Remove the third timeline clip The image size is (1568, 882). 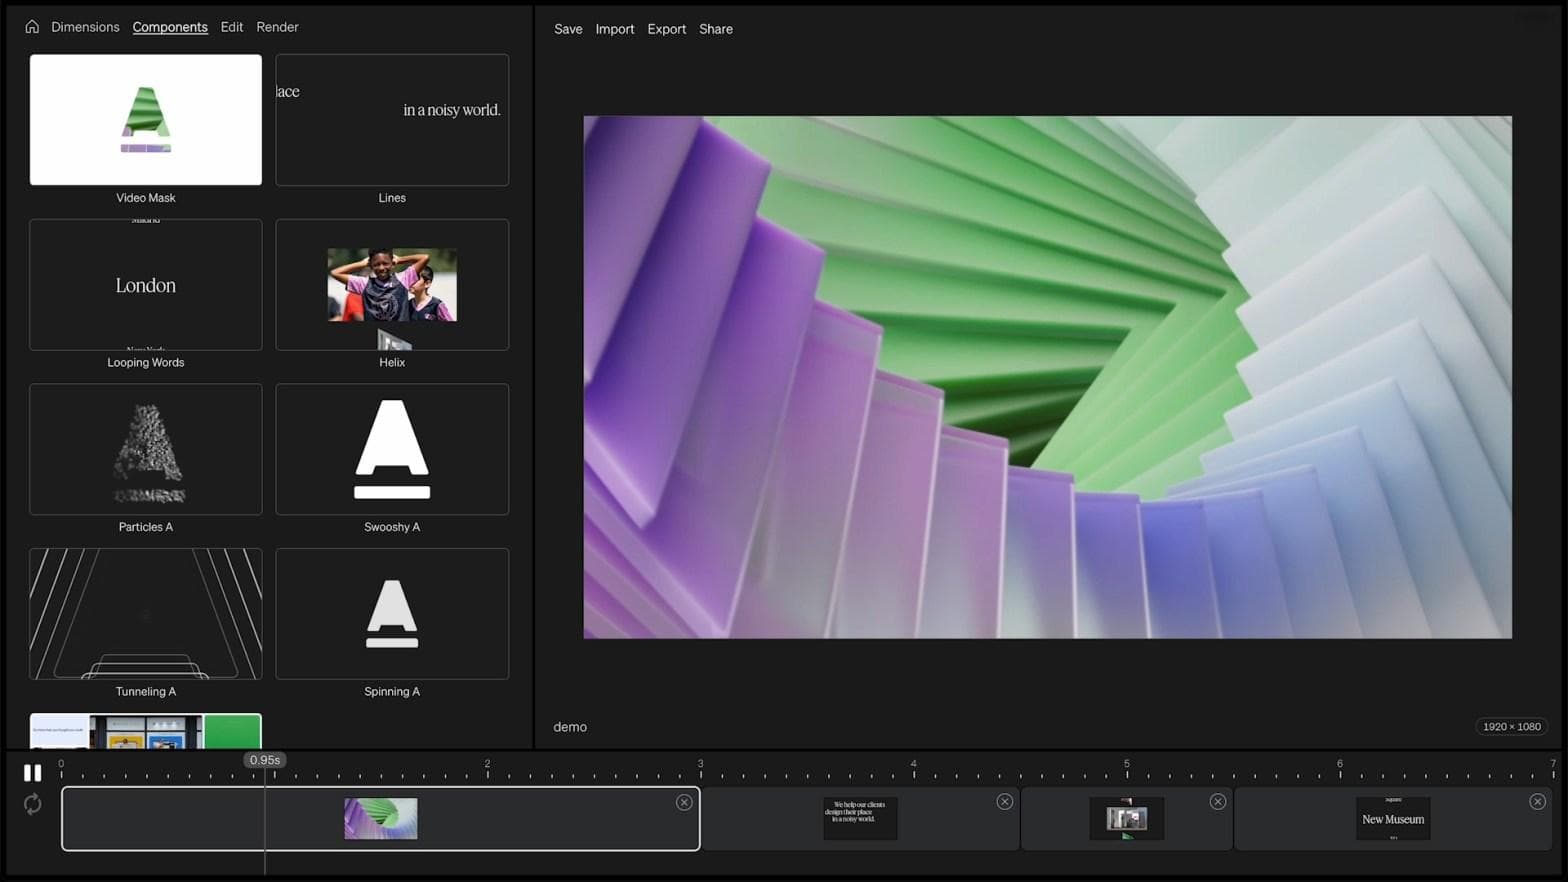coord(1218,802)
